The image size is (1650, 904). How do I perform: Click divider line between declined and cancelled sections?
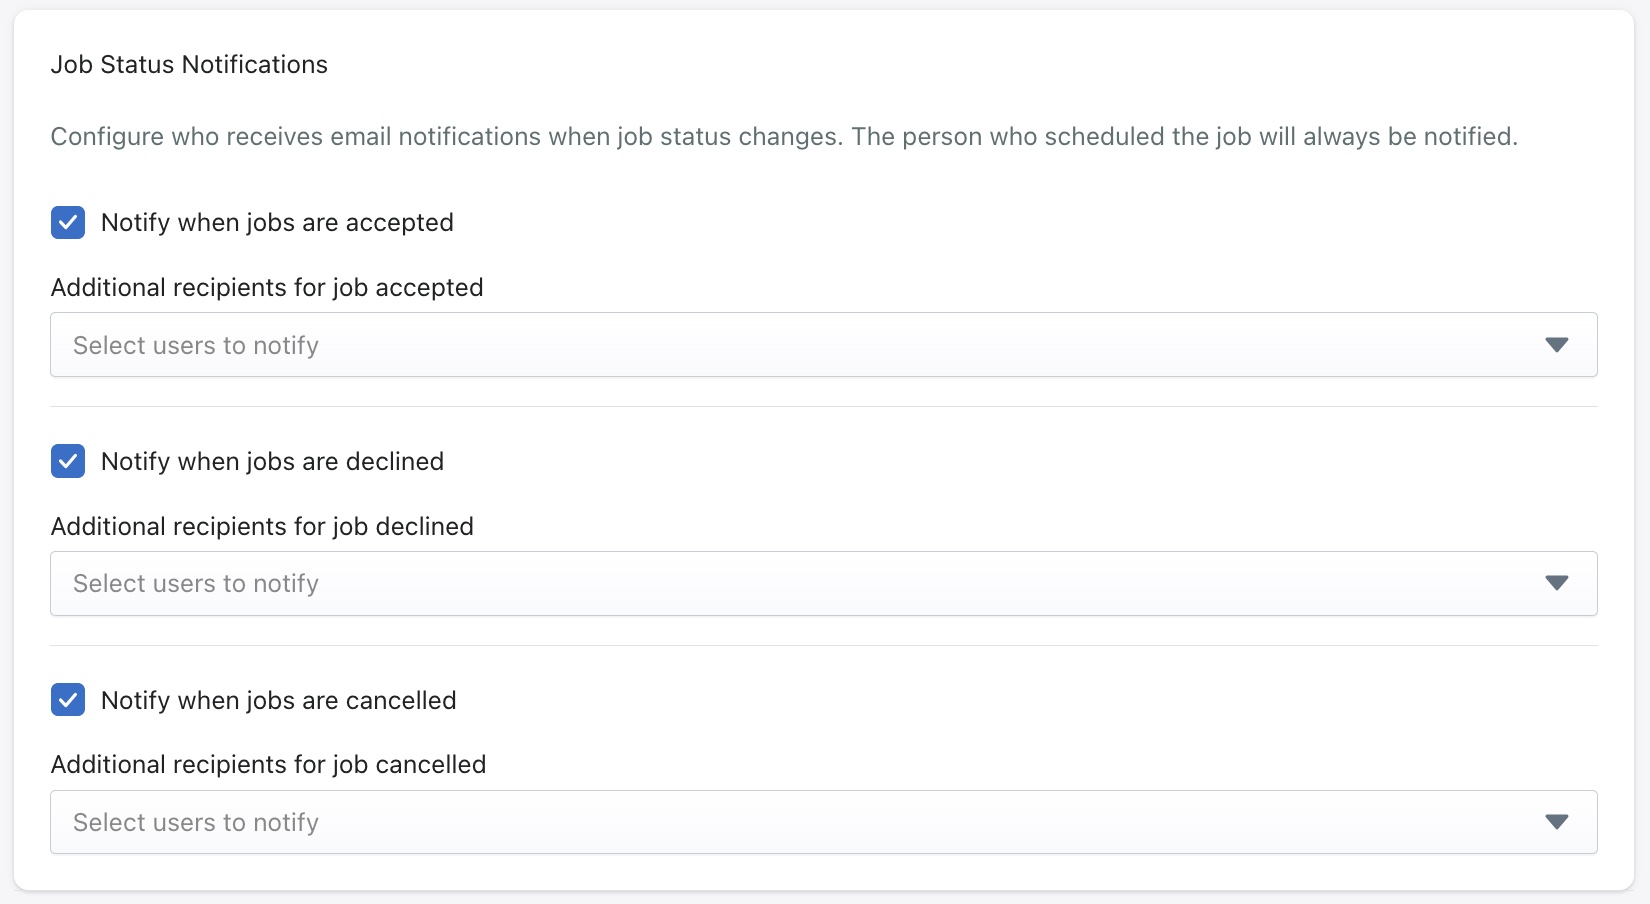(x=823, y=646)
